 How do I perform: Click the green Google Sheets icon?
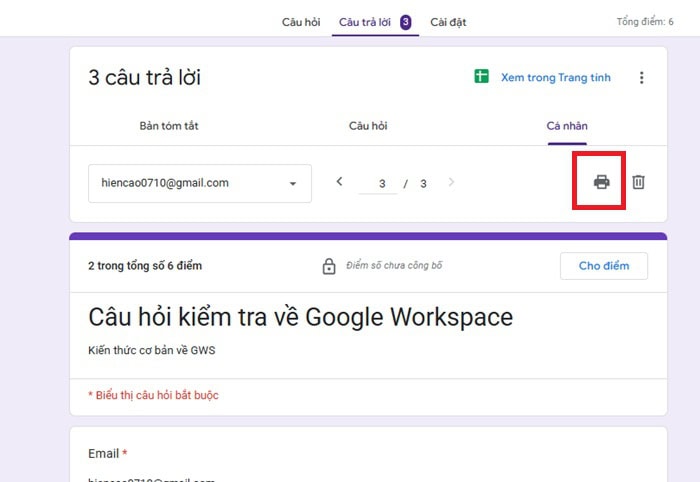[x=481, y=78]
